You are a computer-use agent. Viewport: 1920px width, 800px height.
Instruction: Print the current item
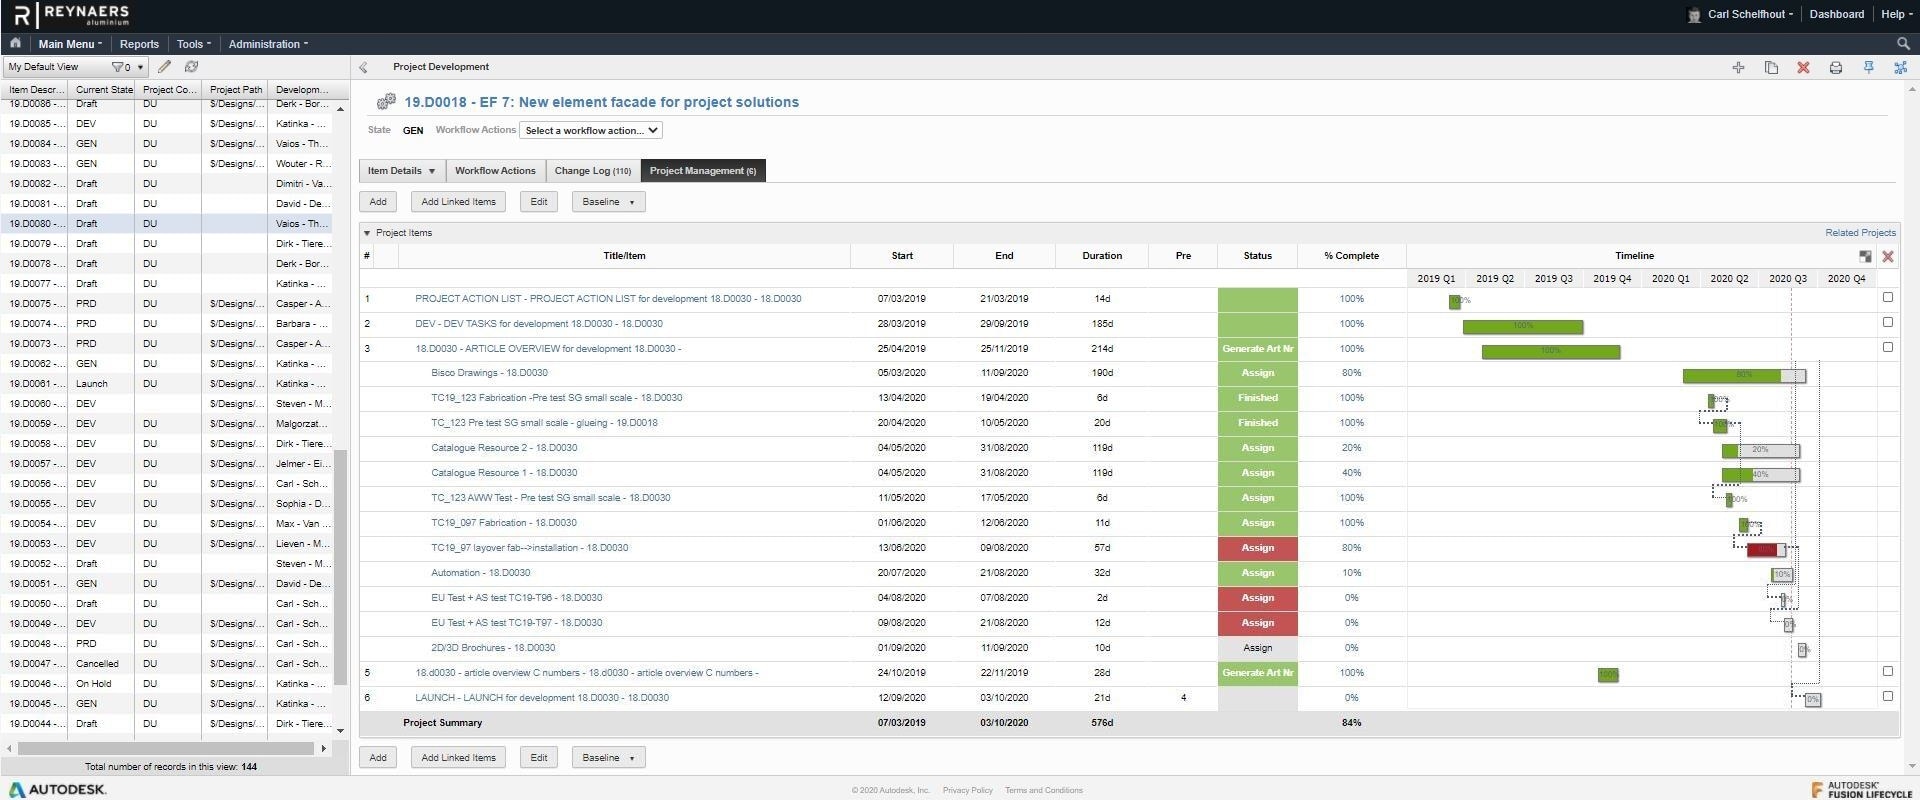coord(1836,67)
